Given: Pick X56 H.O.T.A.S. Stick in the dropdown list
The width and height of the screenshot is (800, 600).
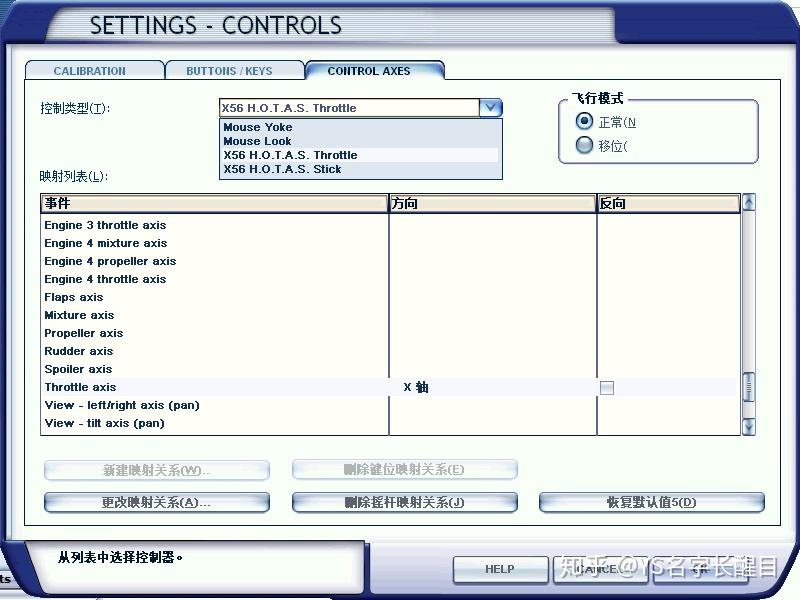Looking at the screenshot, I should click(360, 169).
